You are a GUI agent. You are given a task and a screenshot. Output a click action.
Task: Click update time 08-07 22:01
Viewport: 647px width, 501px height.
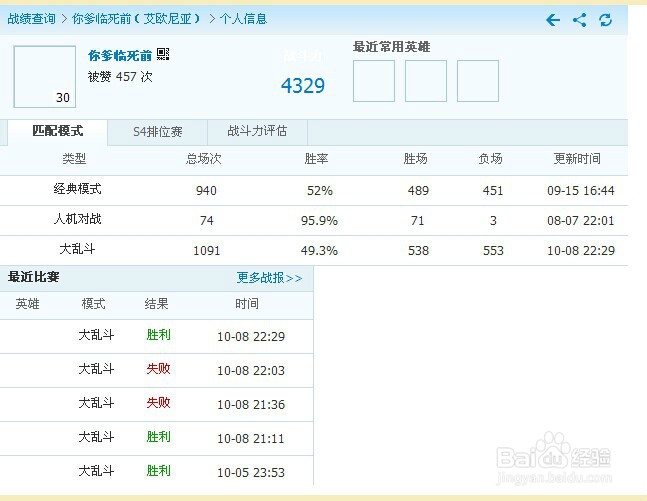pyautogui.click(x=581, y=221)
